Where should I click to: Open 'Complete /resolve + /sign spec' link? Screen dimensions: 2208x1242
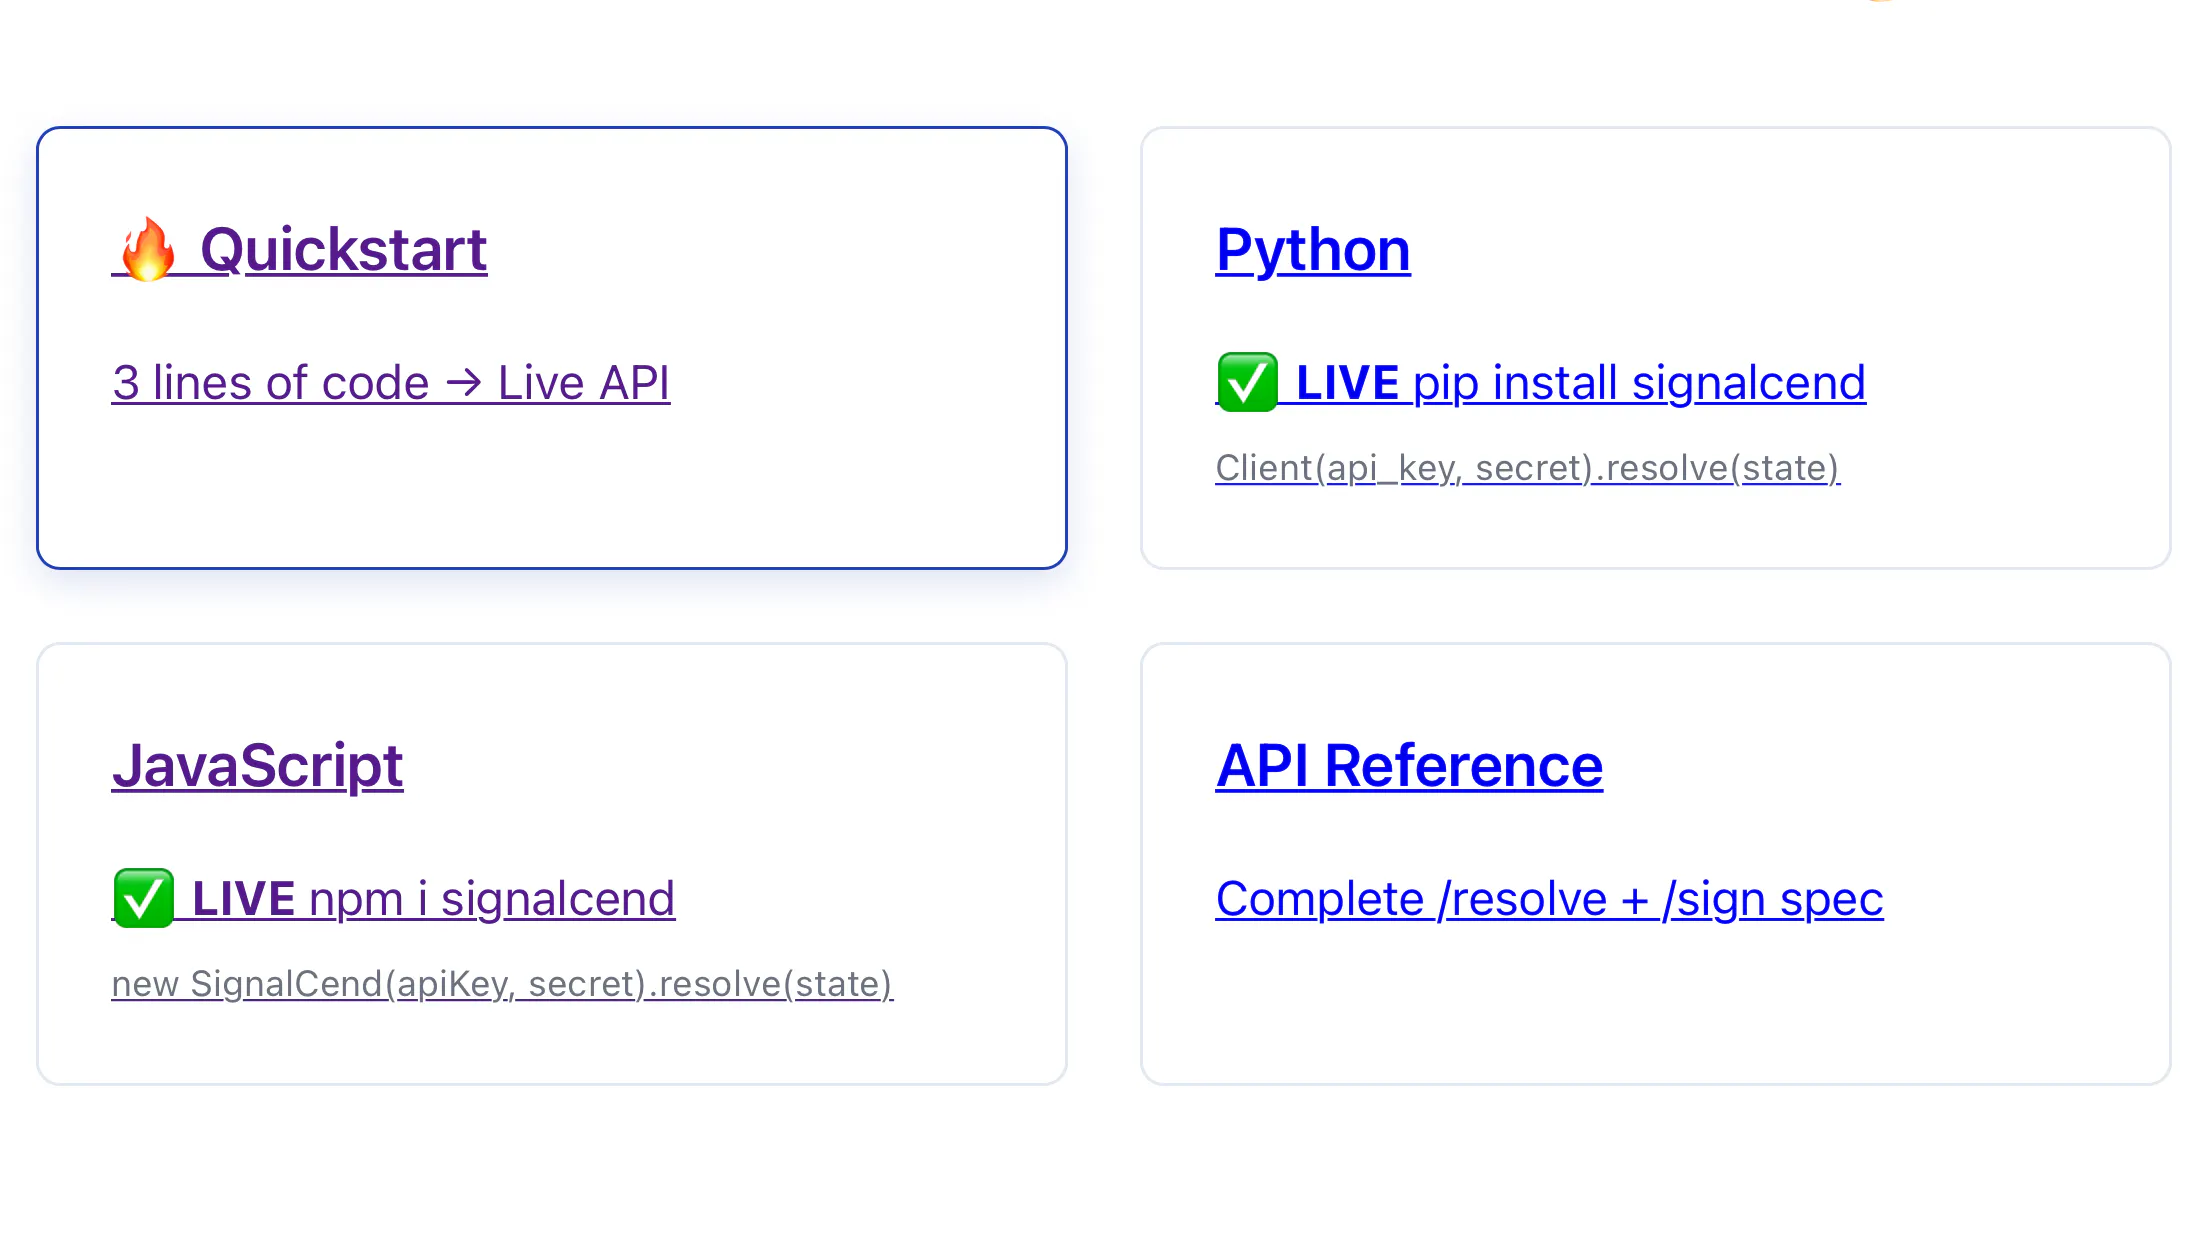tap(1550, 899)
